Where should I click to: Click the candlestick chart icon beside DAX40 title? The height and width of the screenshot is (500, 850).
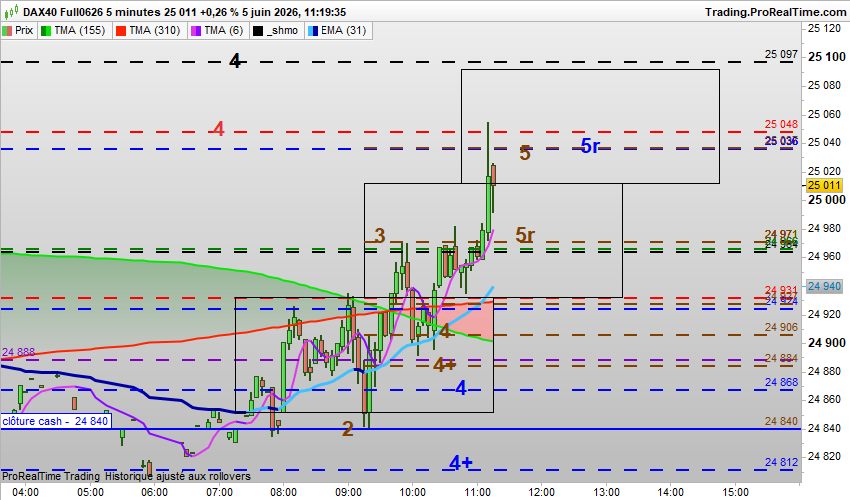11,11
